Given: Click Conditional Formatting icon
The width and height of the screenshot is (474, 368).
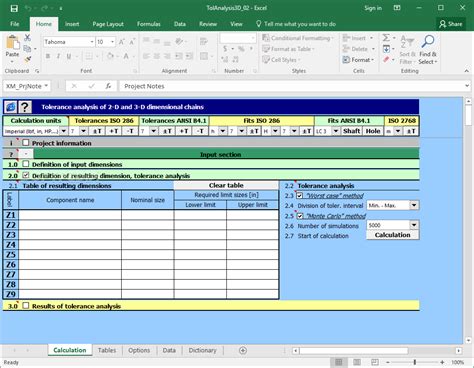Looking at the screenshot, I should (x=266, y=38).
